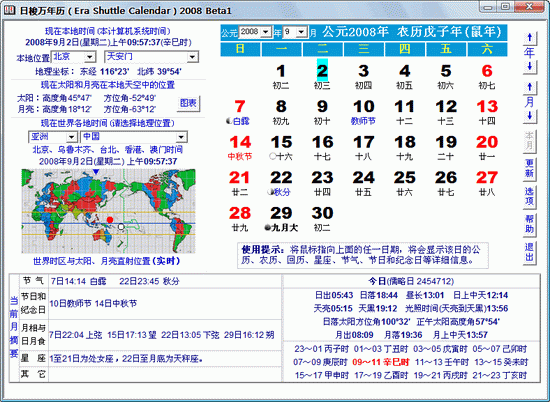Click the 日 Sunday column header
This screenshot has width=550, height=402.
[240, 49]
